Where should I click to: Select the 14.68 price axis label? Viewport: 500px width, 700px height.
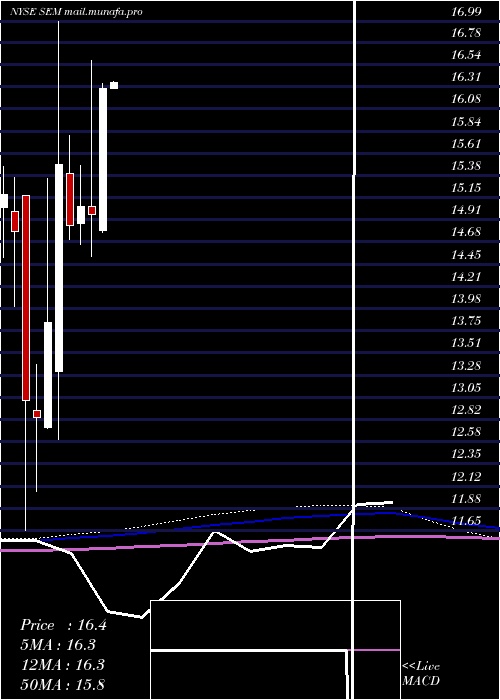tap(466, 232)
